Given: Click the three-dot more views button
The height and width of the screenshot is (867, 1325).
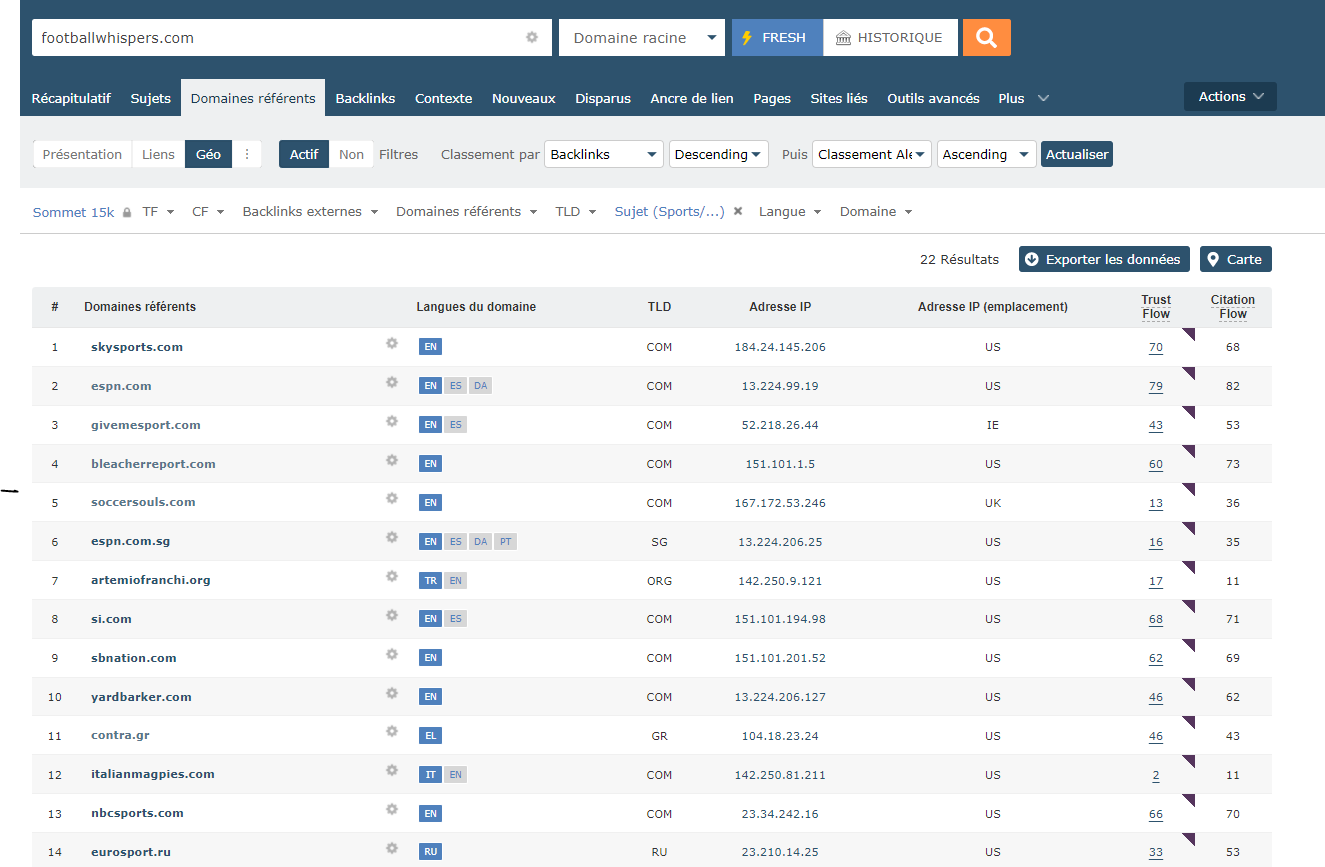Looking at the screenshot, I should [x=247, y=154].
